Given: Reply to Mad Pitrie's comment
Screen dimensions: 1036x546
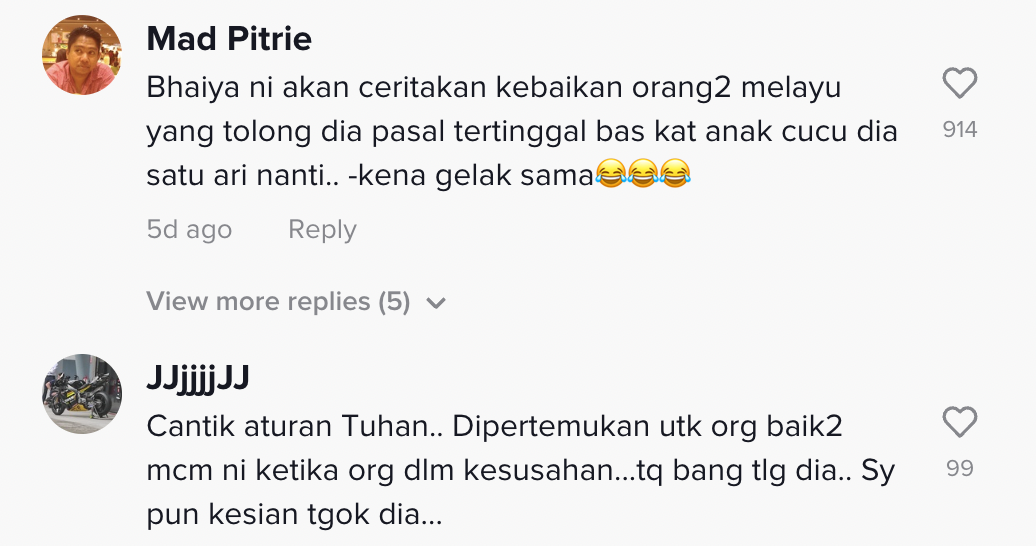Looking at the screenshot, I should (322, 230).
